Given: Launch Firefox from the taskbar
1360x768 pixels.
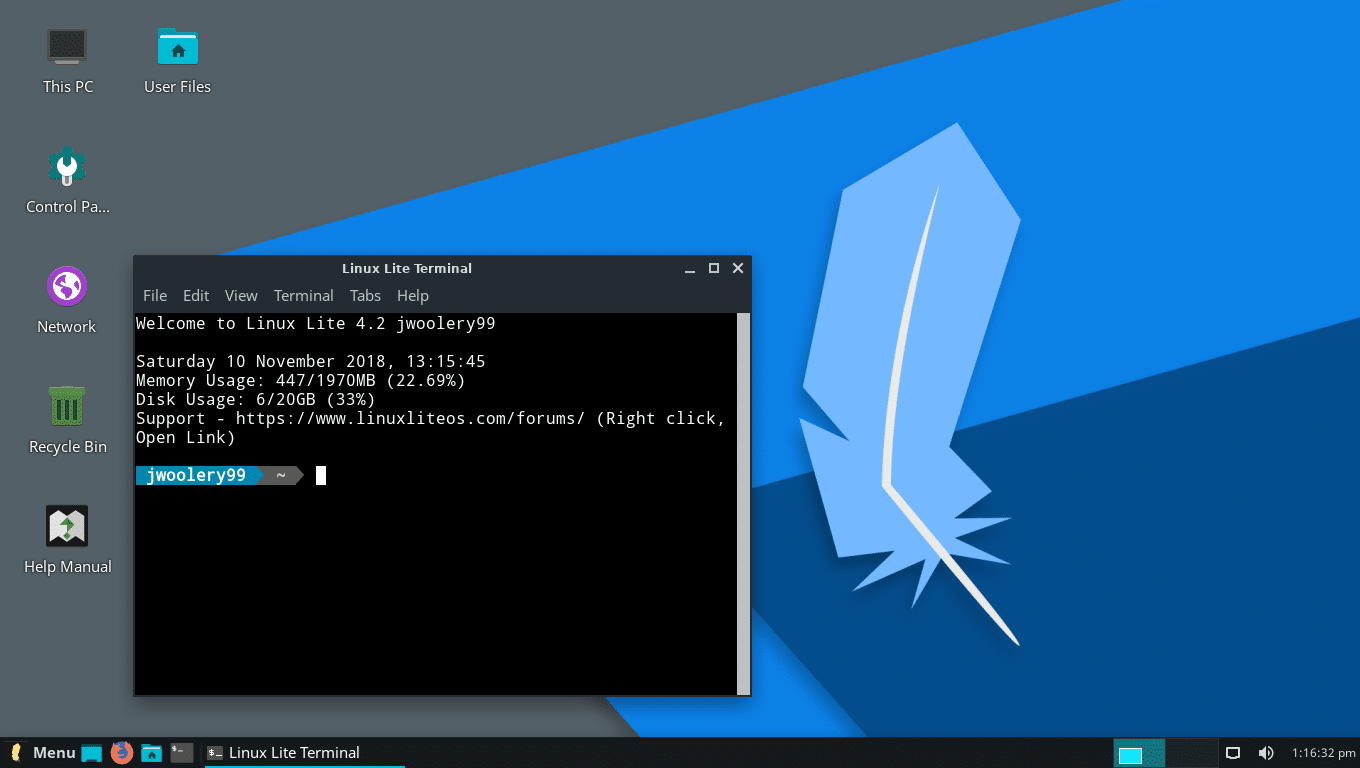Looking at the screenshot, I should pos(122,753).
